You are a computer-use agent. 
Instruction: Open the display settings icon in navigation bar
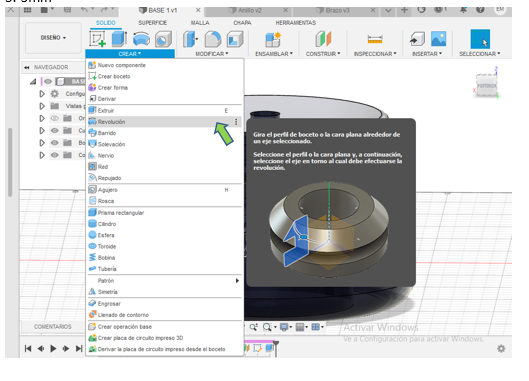pos(284,327)
